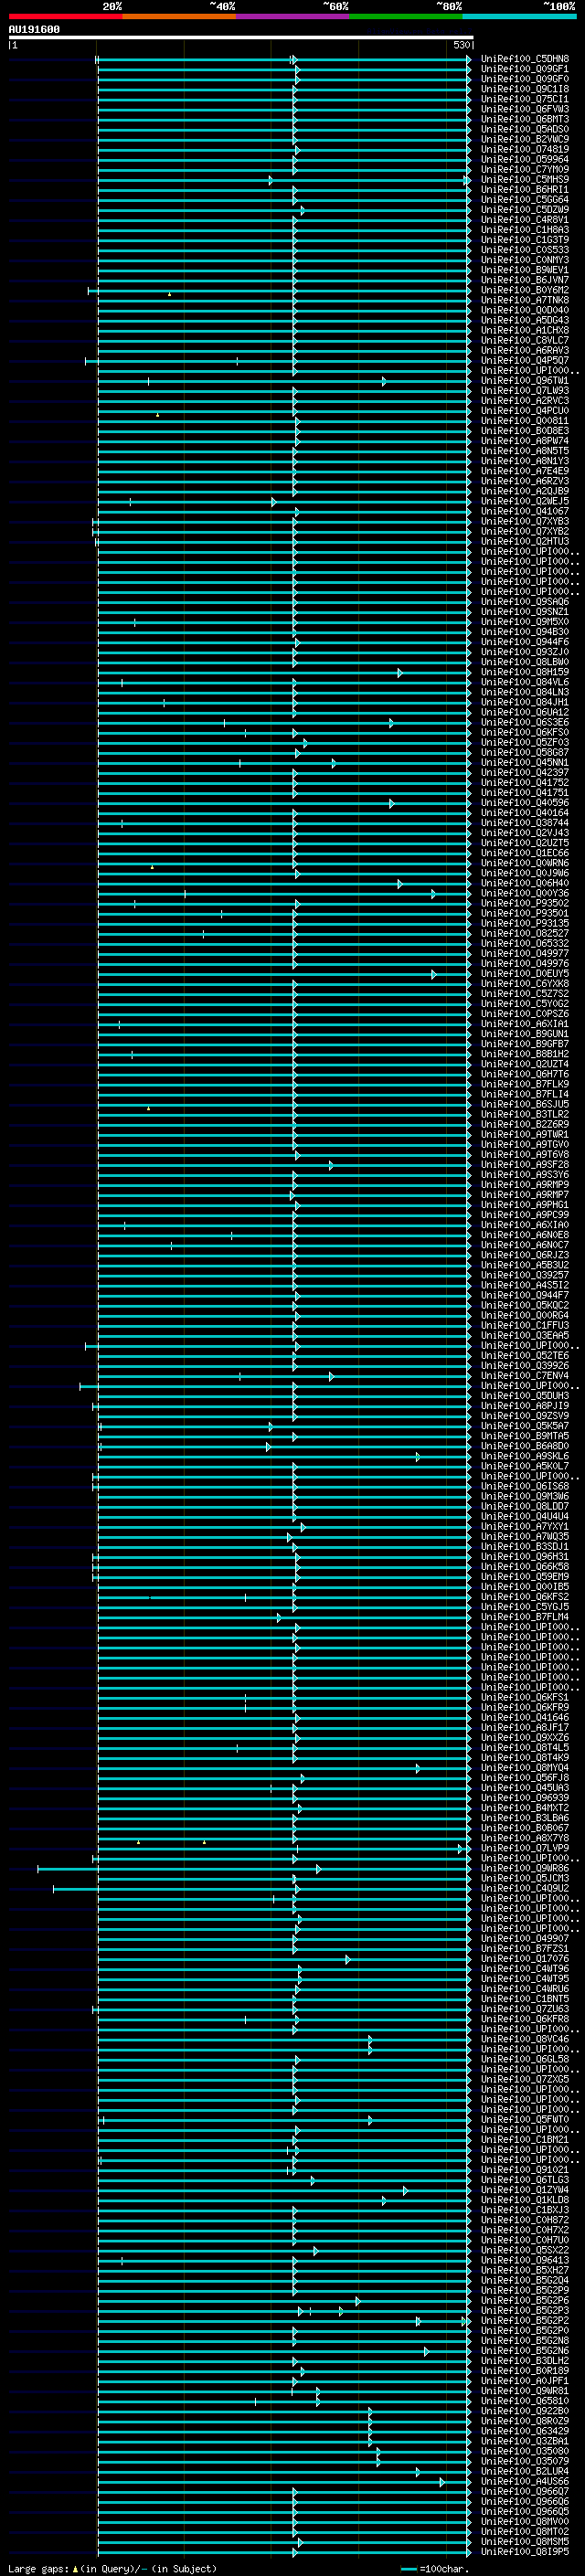585x2576 pixels.
Task: Select the UniRef100_B0Y6M2 label
Action: click(x=525, y=290)
